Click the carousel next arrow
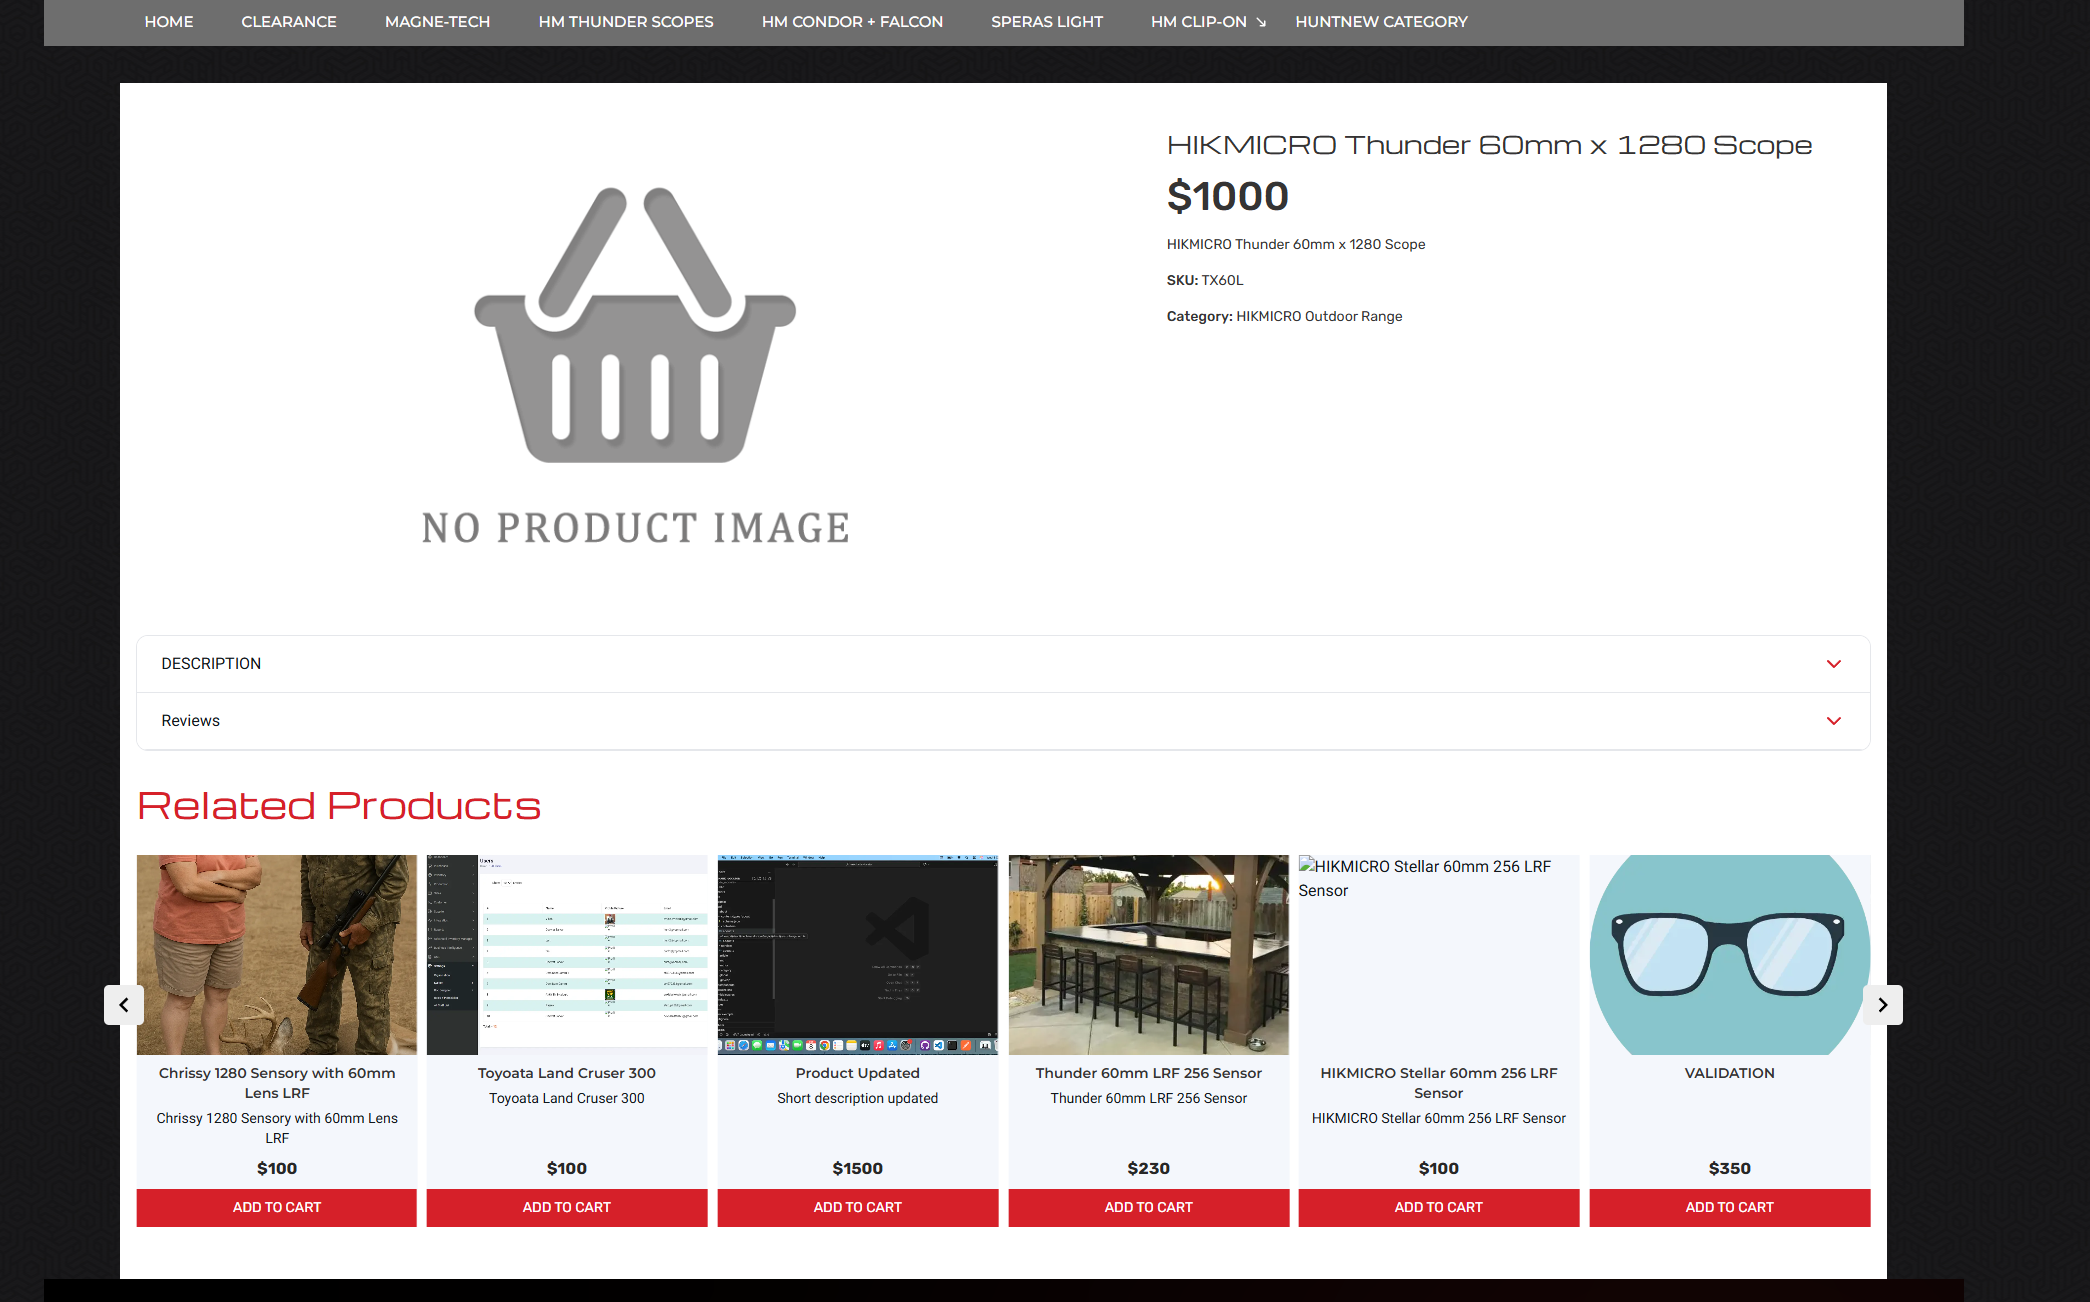 (1882, 1005)
